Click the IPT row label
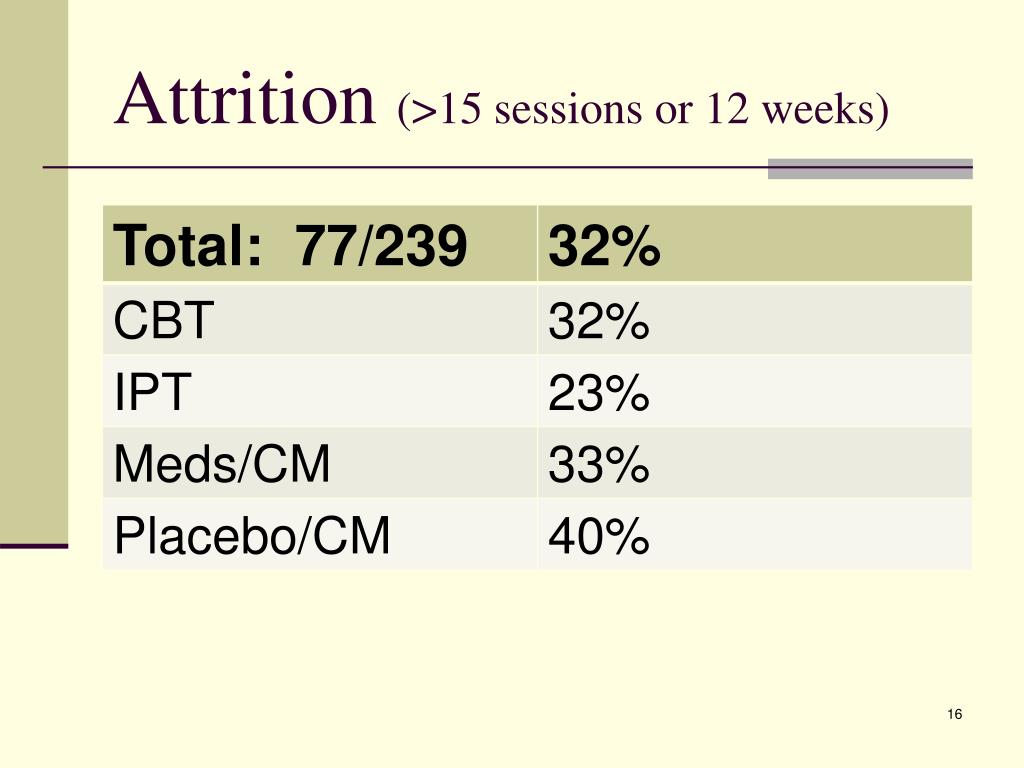The image size is (1024, 768). [153, 391]
